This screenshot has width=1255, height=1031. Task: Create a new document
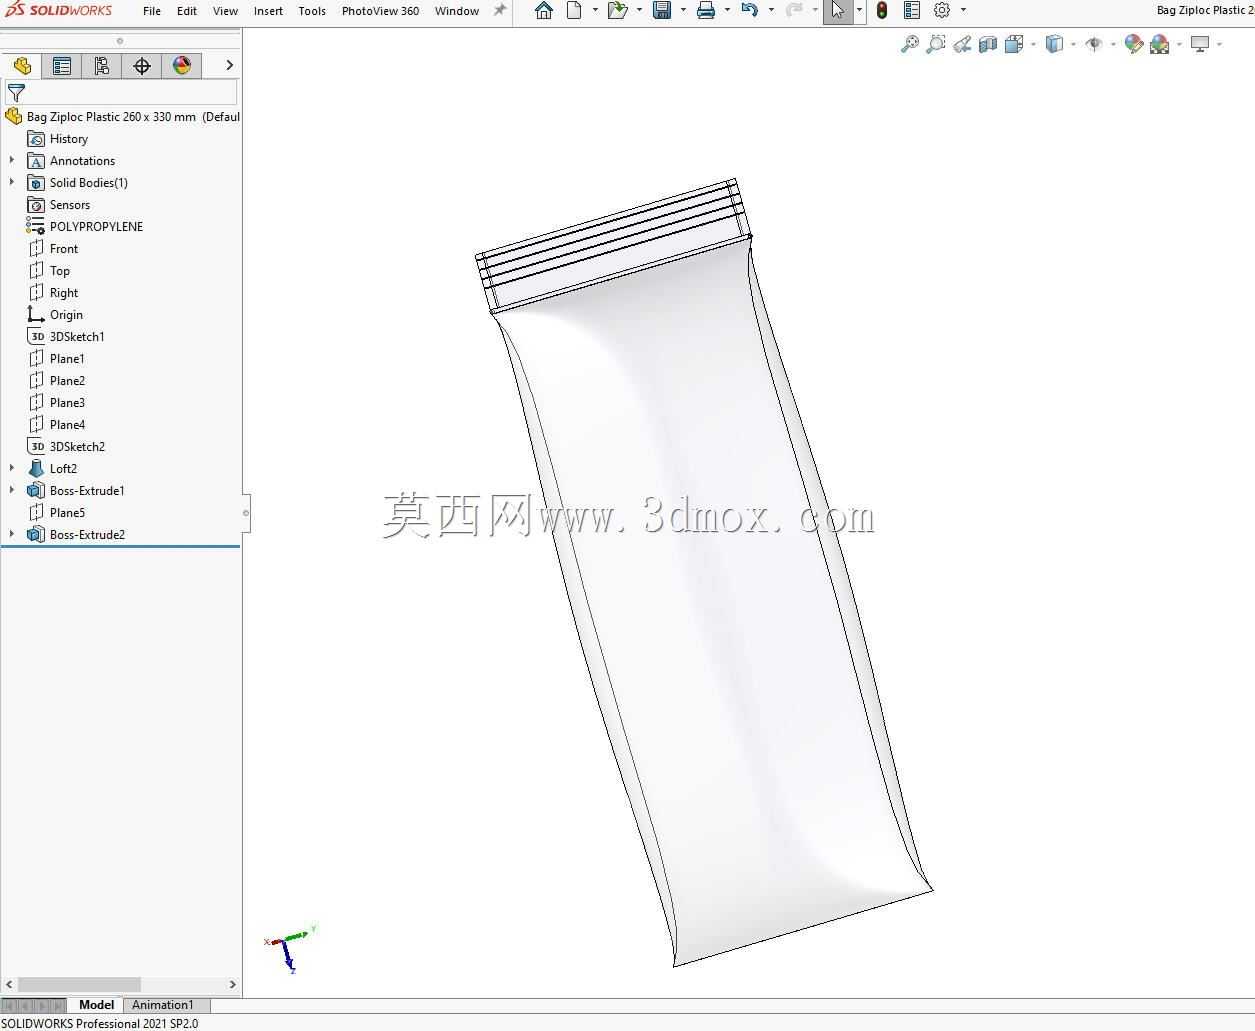tap(574, 11)
